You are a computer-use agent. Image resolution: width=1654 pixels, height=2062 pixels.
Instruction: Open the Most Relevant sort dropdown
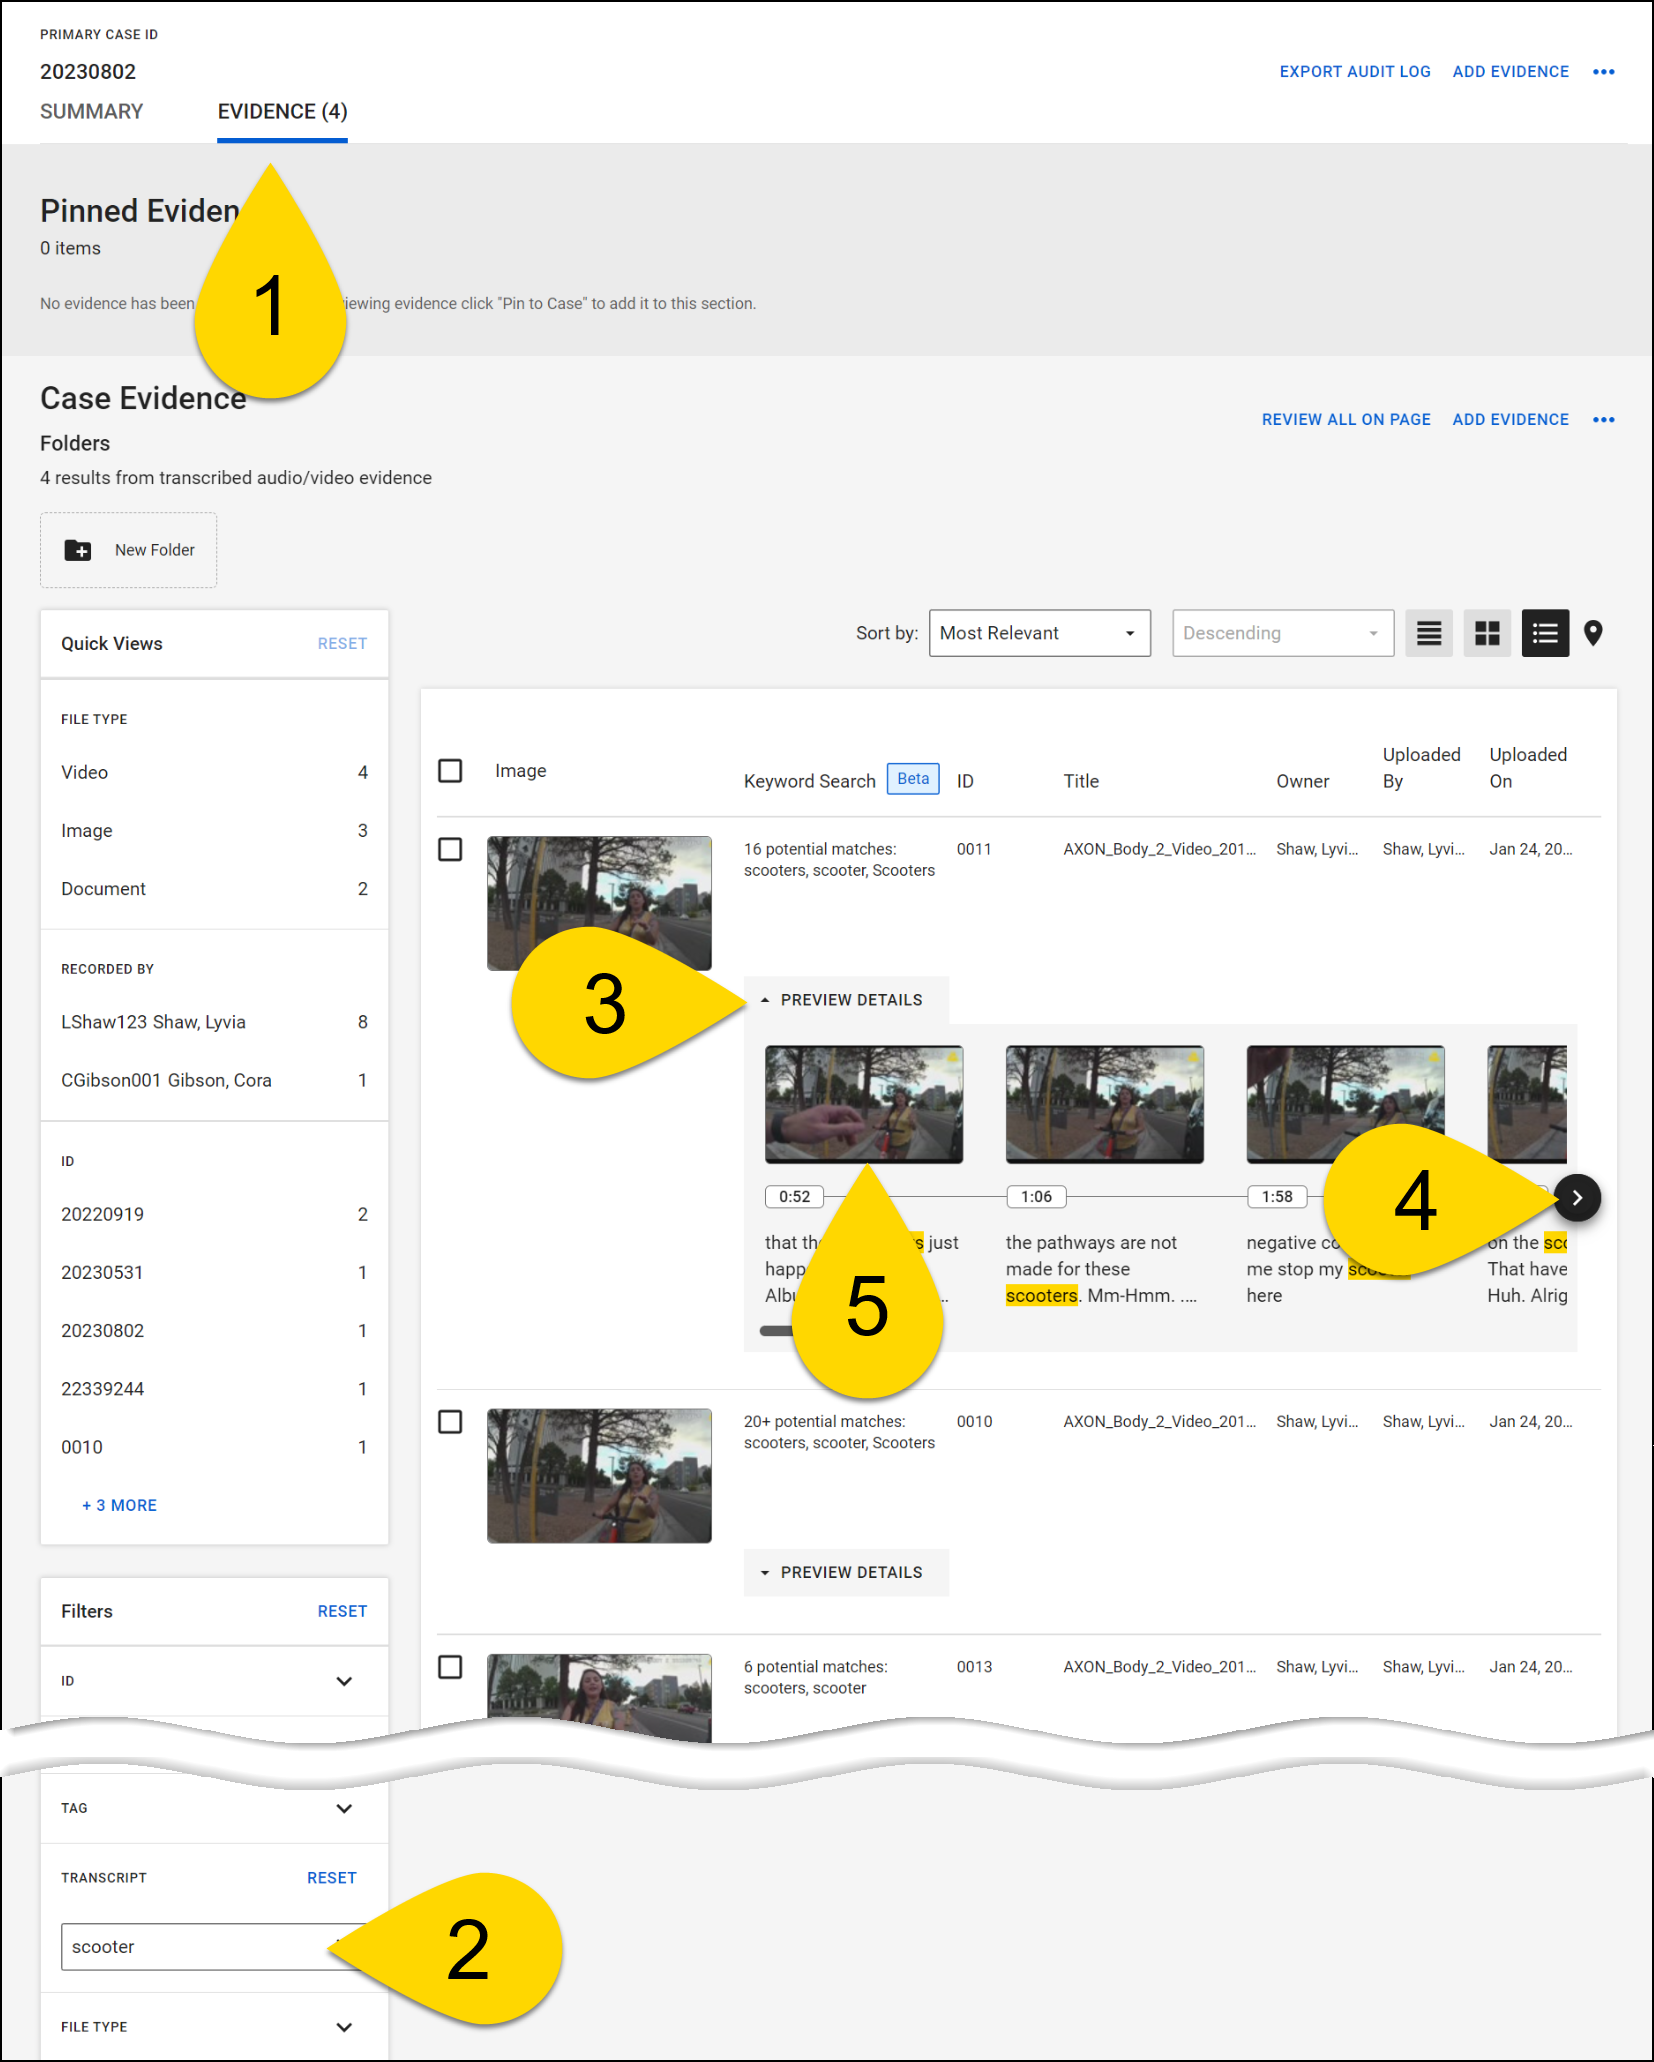coord(1039,634)
